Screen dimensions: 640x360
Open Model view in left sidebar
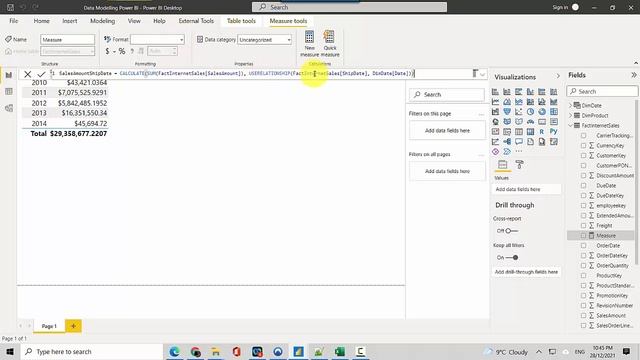(9, 108)
